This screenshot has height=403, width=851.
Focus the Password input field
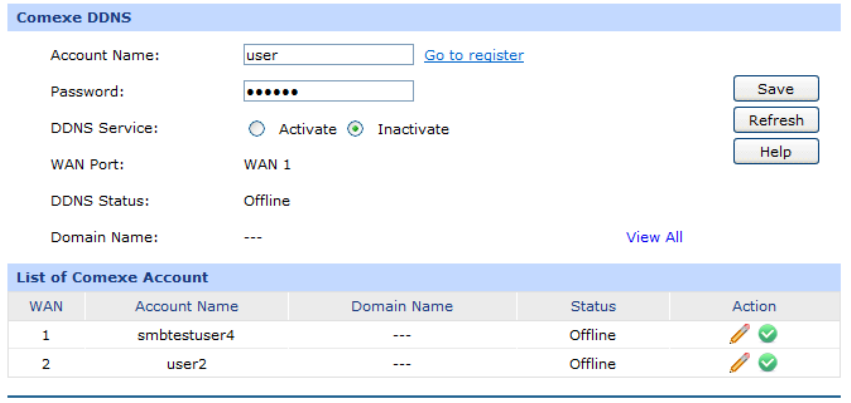(x=328, y=91)
